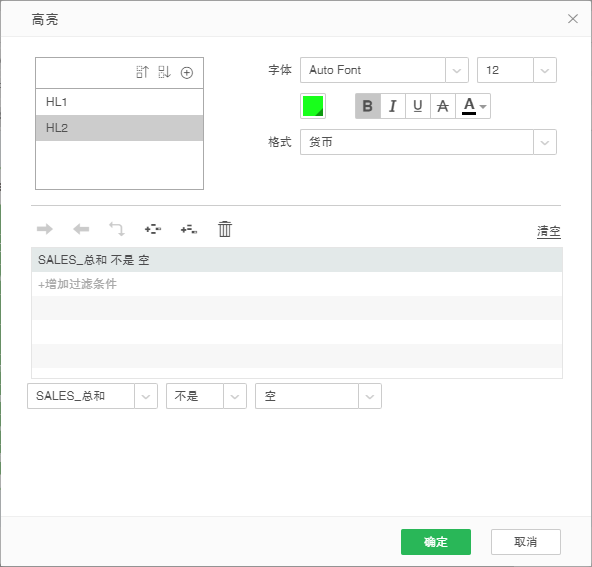592x567 pixels.
Task: Click the first add-condition branch icon
Action: coord(153,229)
